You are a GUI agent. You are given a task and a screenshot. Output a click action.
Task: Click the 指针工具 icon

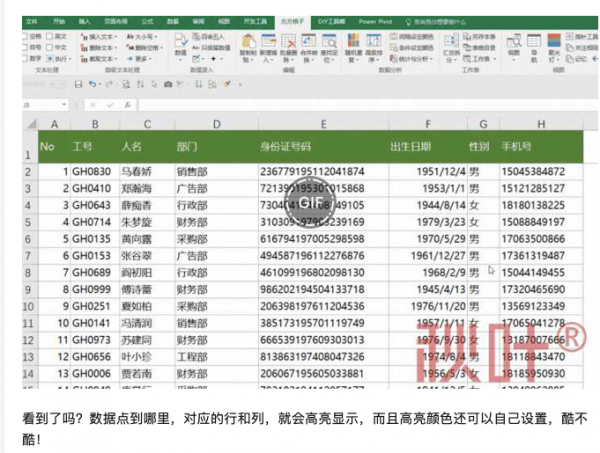pos(569,37)
